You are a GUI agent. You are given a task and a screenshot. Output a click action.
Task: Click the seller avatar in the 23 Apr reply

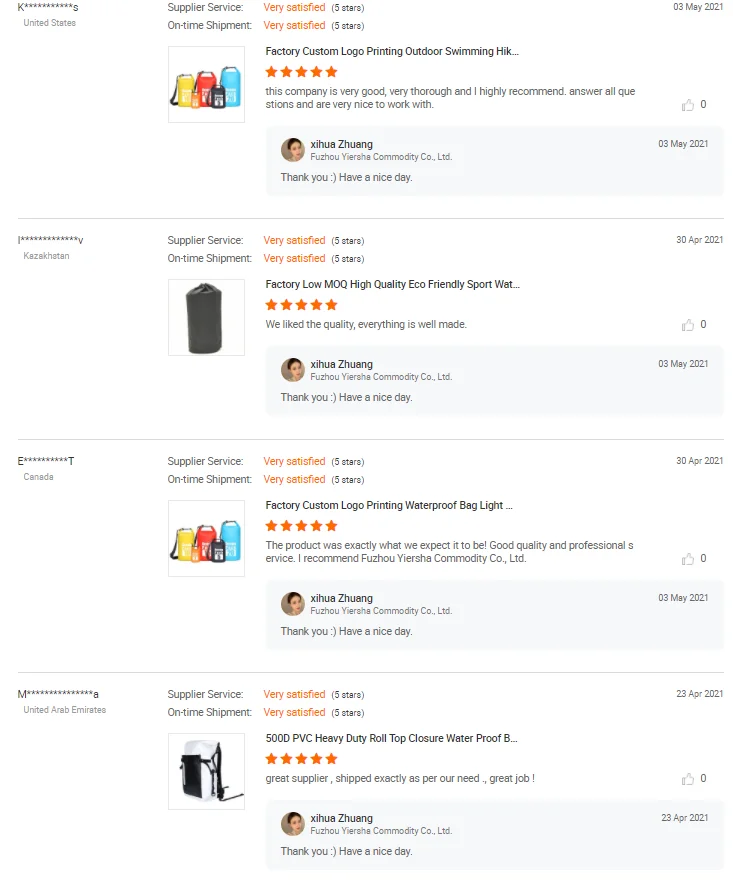293,824
